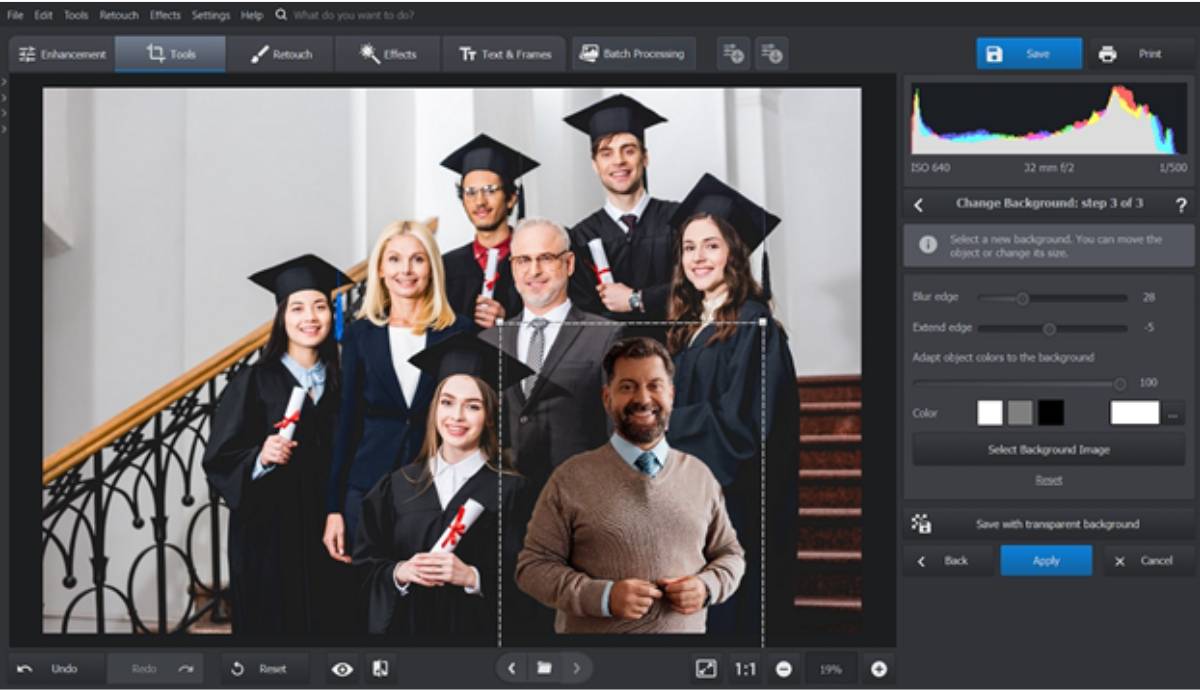Save the edited photo
Viewport: 1200px width, 690px height.
(1029, 54)
